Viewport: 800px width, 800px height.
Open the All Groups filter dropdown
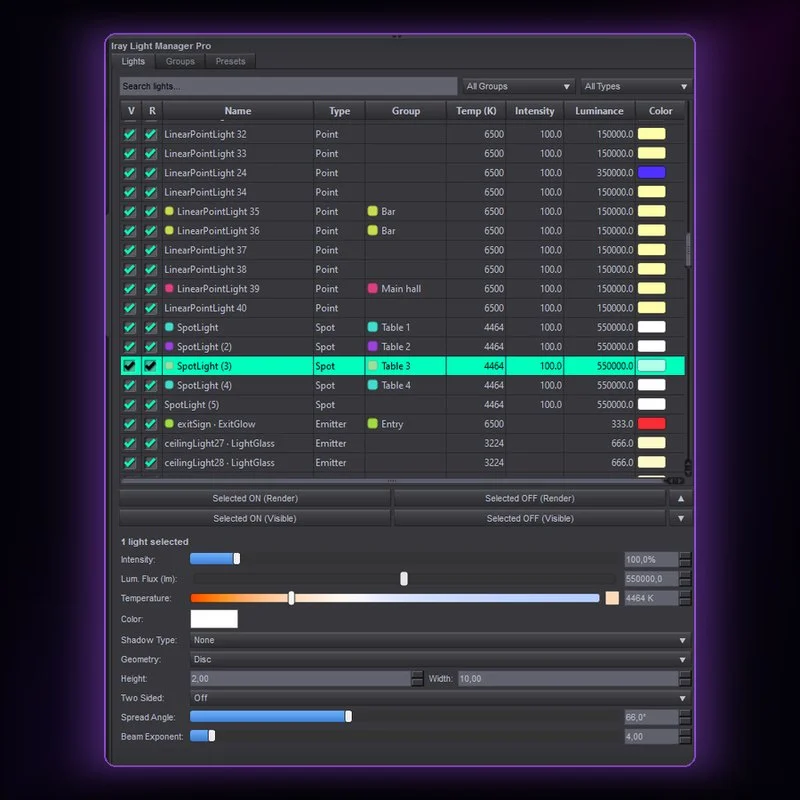[518, 86]
